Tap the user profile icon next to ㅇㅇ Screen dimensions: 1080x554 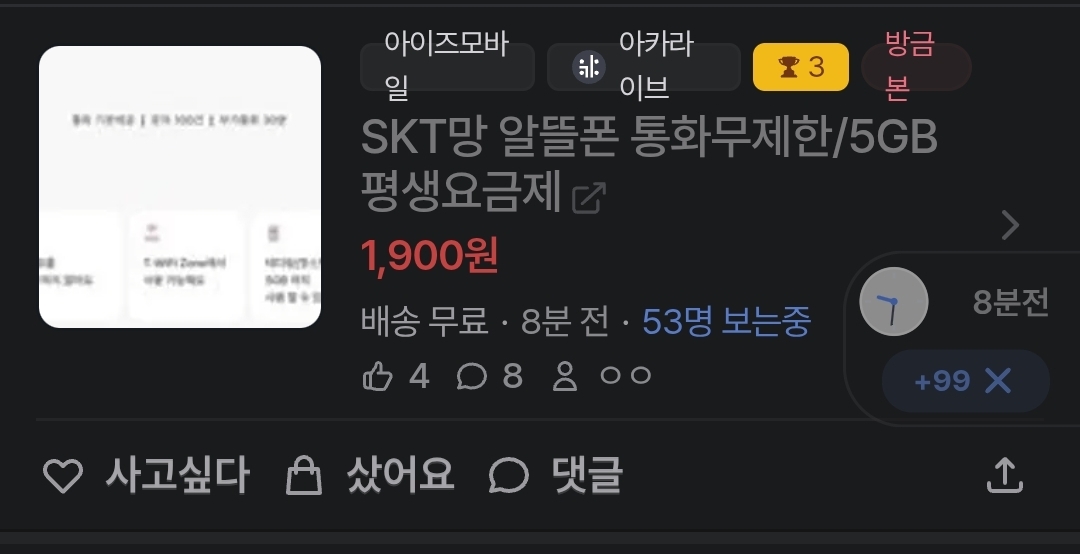(565, 377)
